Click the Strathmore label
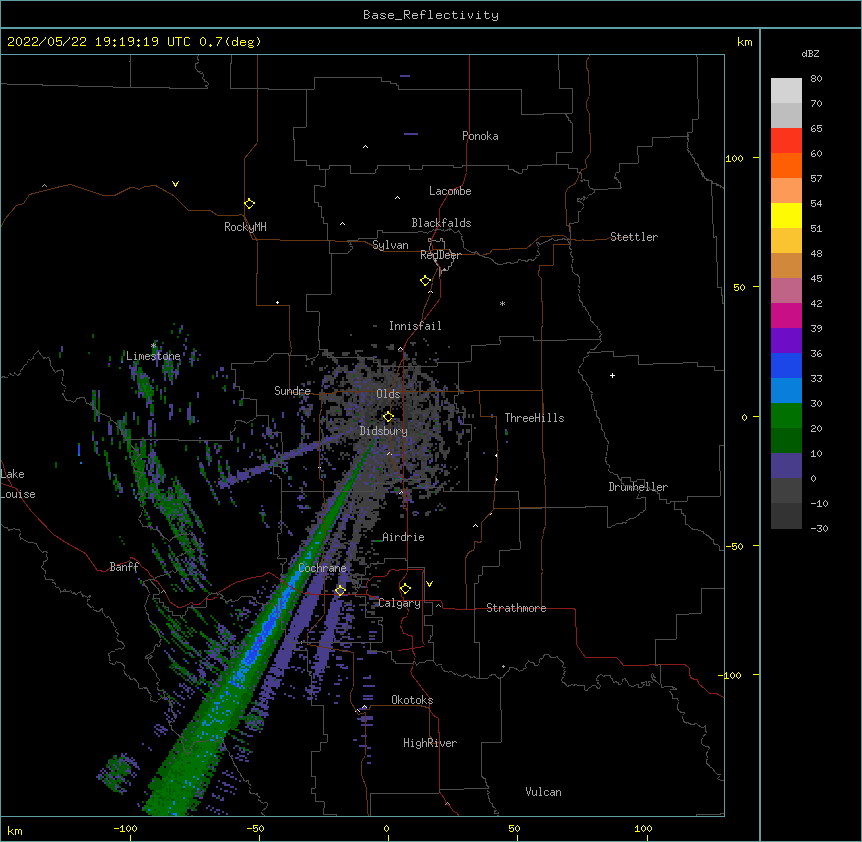862x842 pixels. click(x=516, y=608)
